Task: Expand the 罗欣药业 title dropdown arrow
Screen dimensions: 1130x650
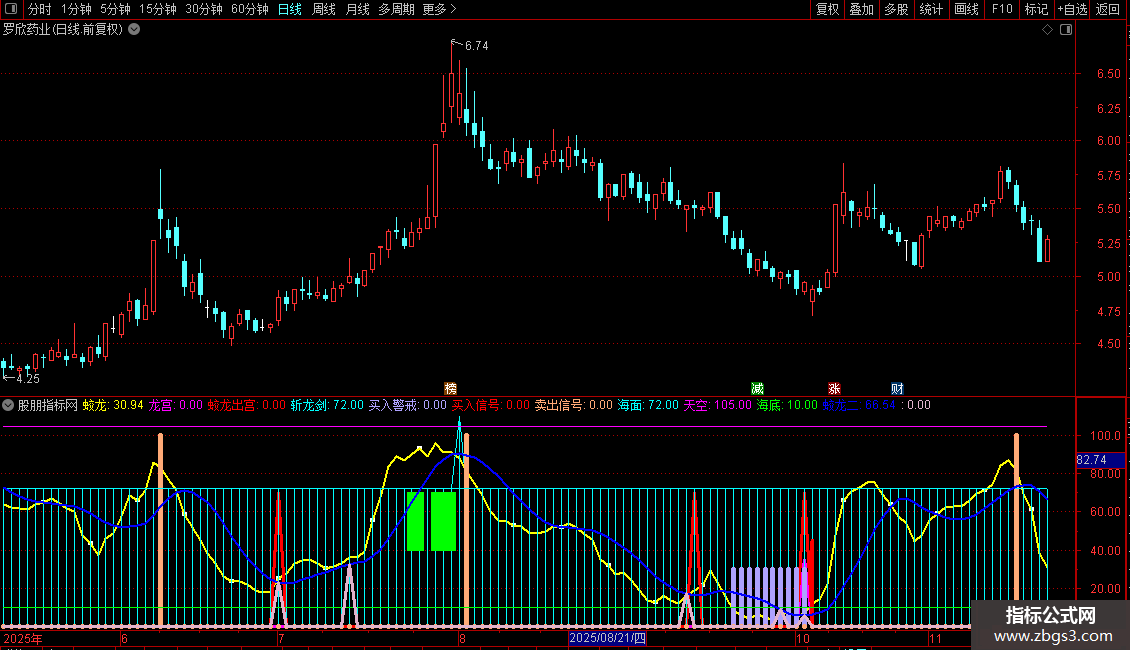Action: 134,30
